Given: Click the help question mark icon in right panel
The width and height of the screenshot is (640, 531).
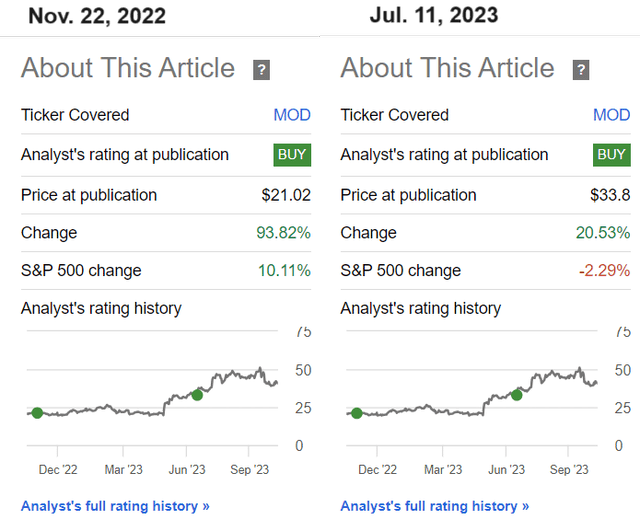Looking at the screenshot, I should point(581,70).
